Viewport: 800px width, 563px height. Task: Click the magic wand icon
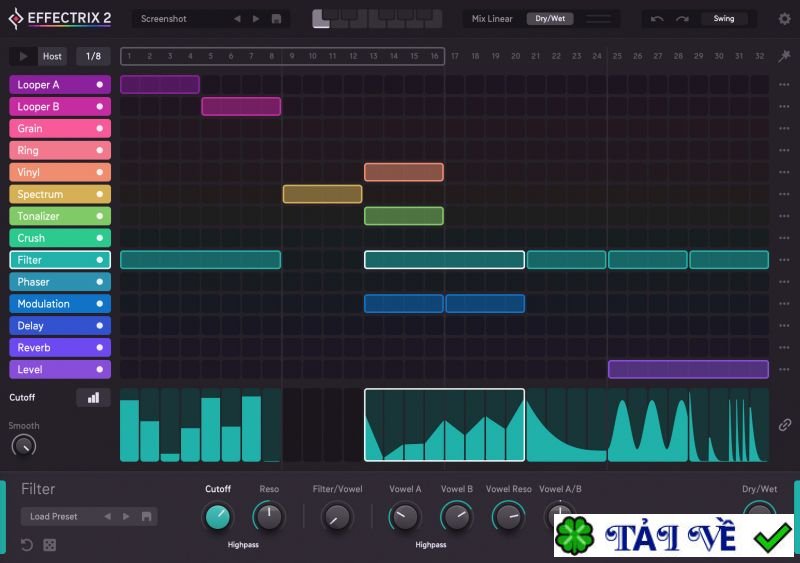[x=785, y=56]
